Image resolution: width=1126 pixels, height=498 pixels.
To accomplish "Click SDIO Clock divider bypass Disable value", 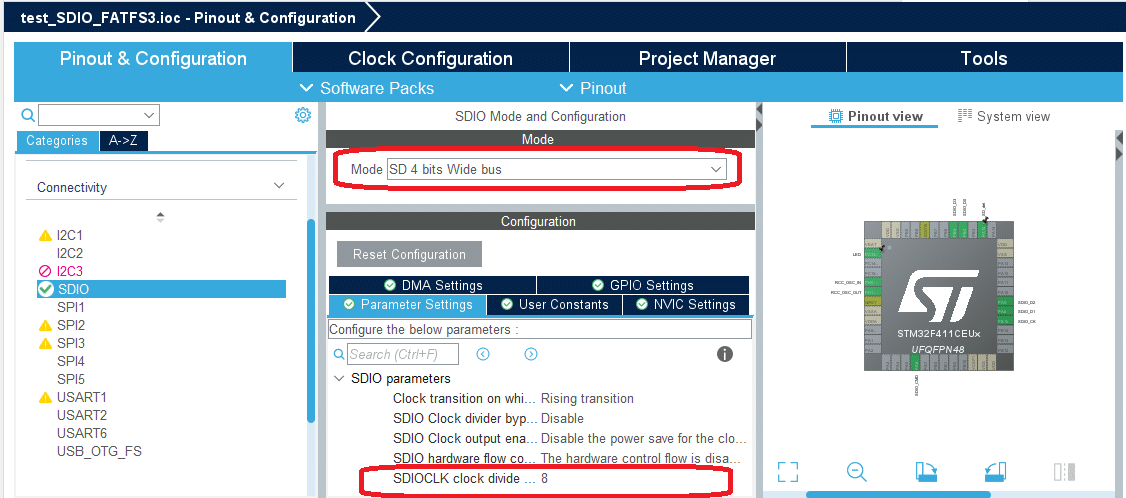I will [x=562, y=418].
